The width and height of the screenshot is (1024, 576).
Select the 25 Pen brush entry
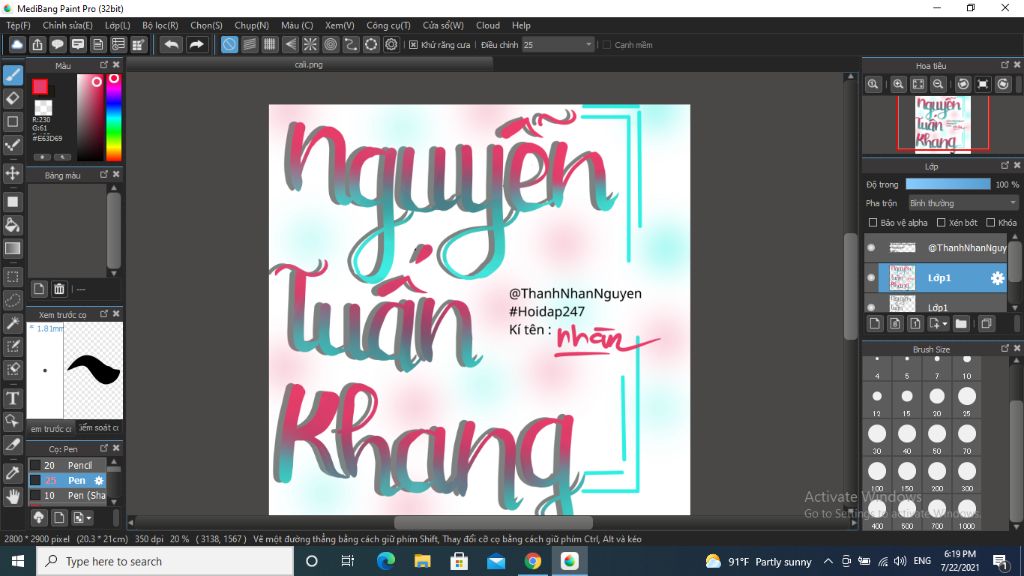tap(67, 480)
